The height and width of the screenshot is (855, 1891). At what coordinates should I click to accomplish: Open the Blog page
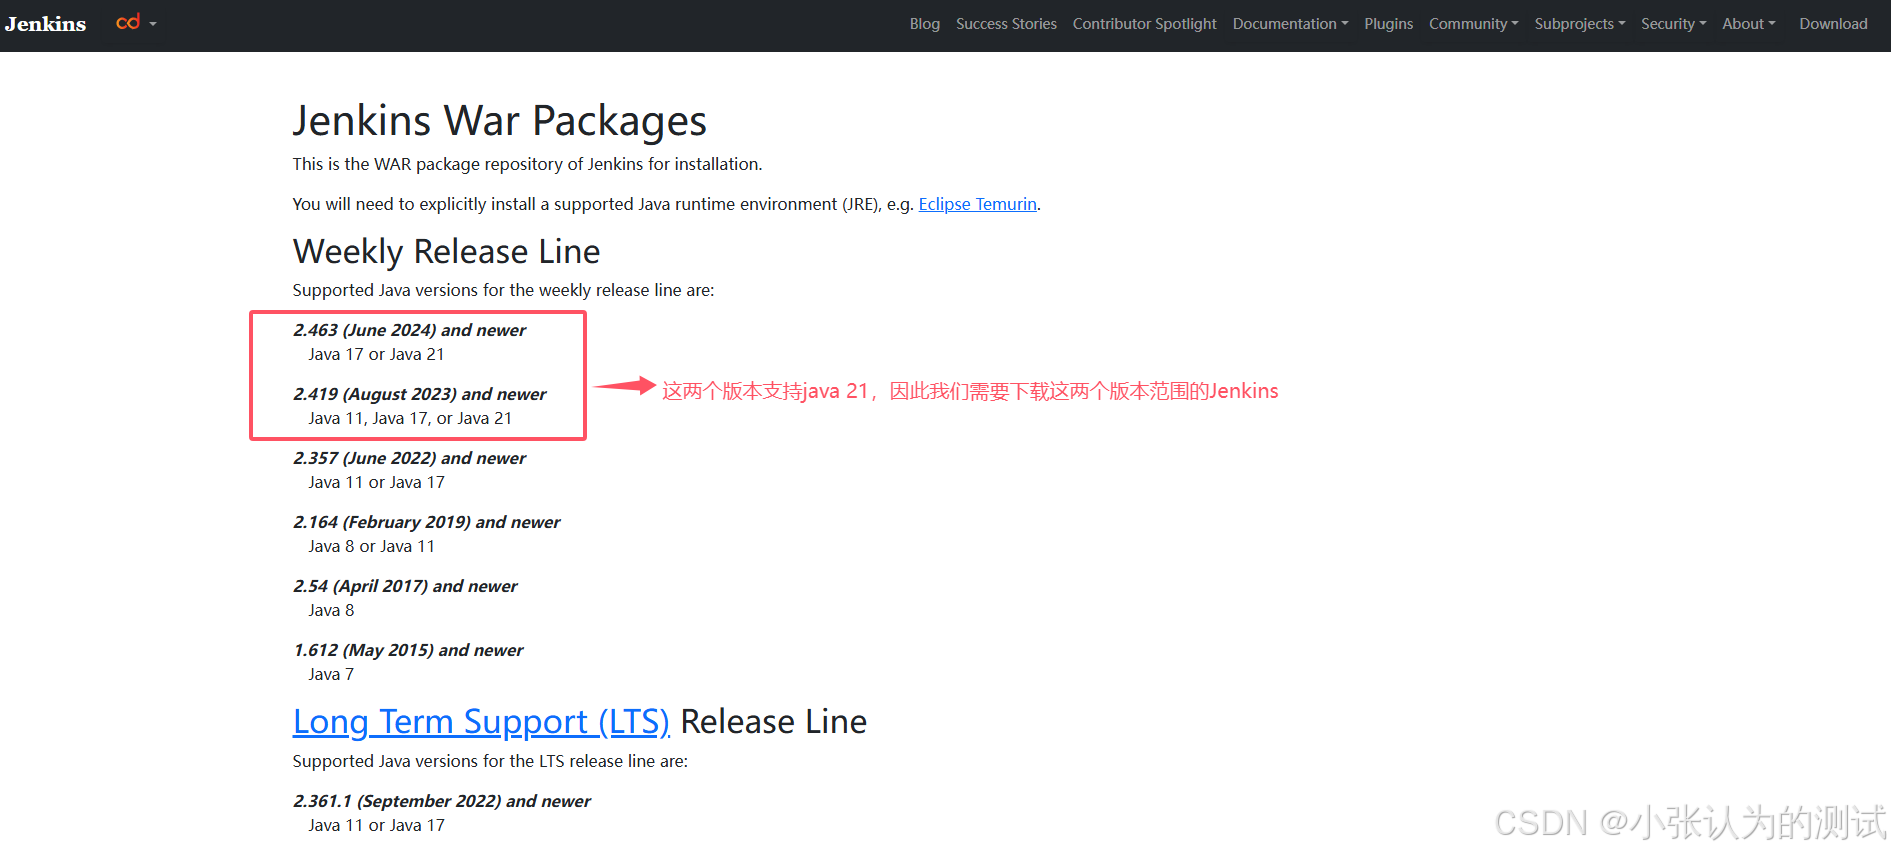924,24
